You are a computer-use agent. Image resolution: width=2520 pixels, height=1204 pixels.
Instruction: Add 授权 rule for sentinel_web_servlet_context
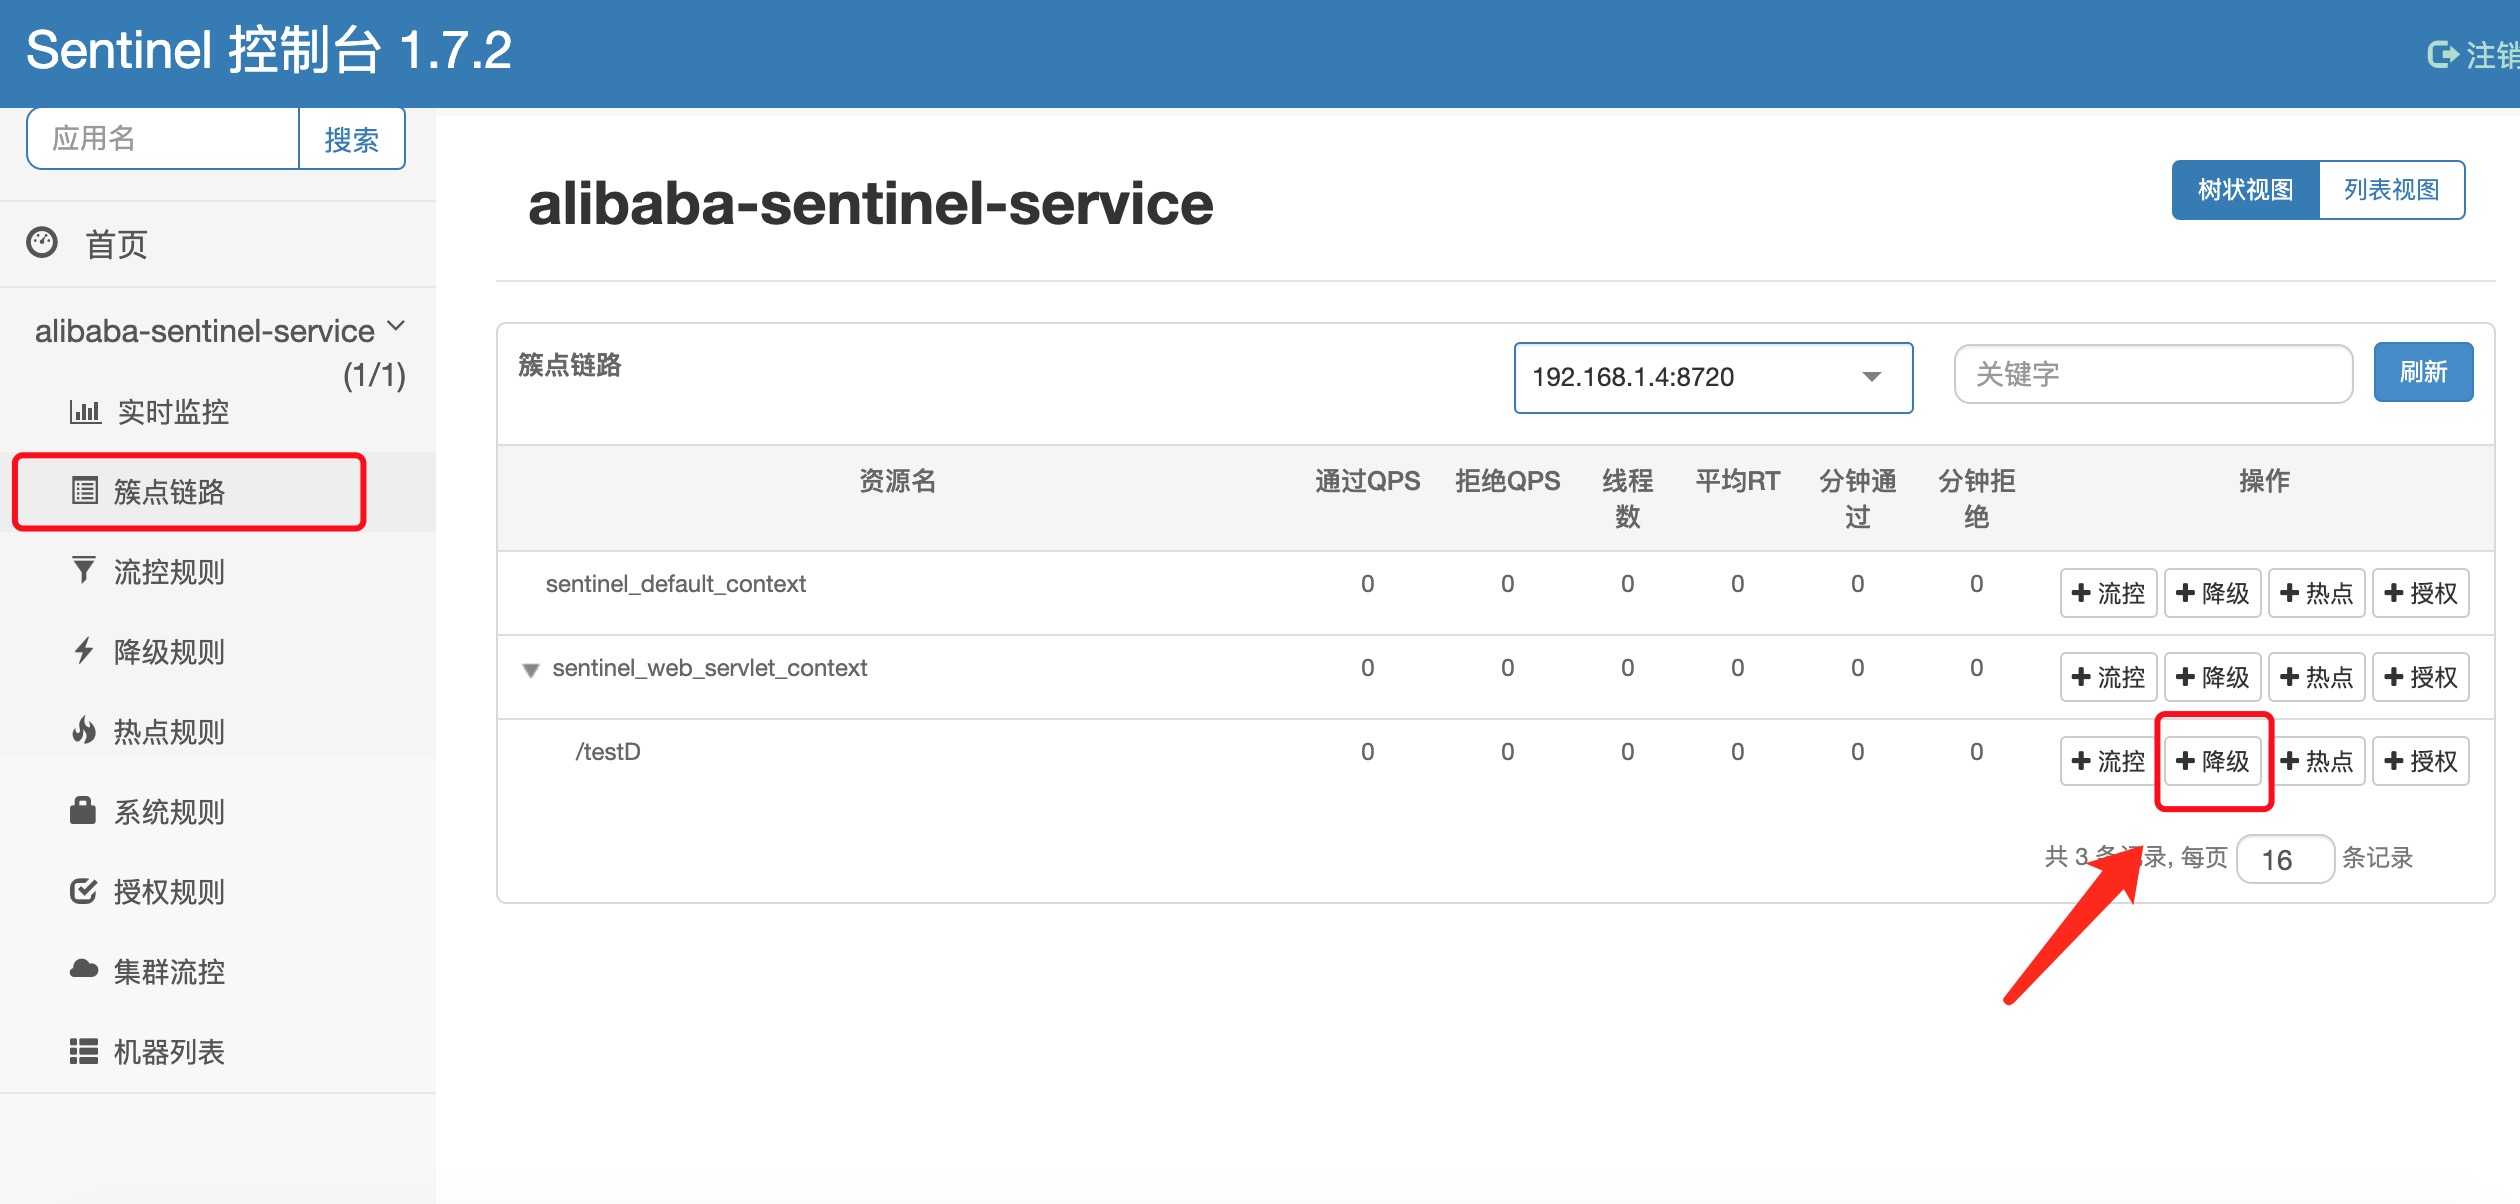pyautogui.click(x=2420, y=677)
